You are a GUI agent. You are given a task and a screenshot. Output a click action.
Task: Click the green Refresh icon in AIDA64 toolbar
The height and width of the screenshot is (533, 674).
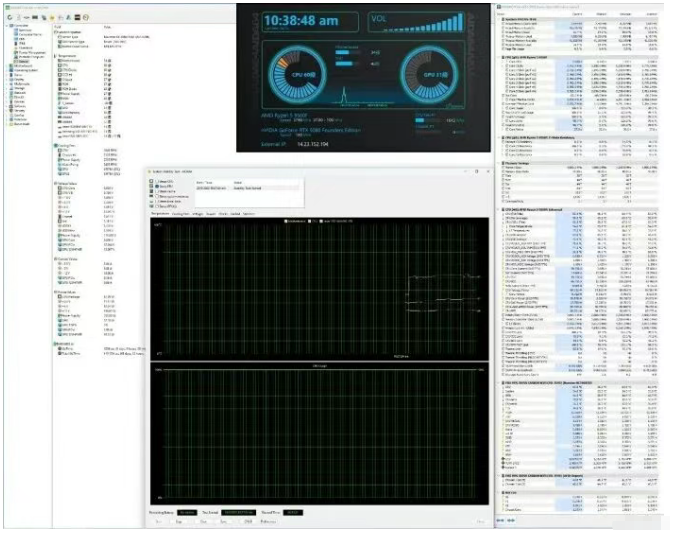coord(11,18)
